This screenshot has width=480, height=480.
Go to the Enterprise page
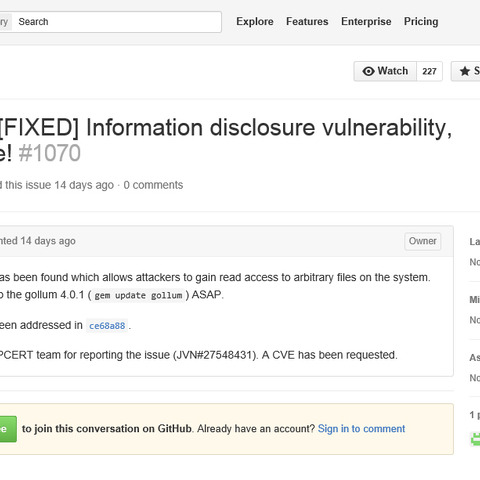(366, 22)
